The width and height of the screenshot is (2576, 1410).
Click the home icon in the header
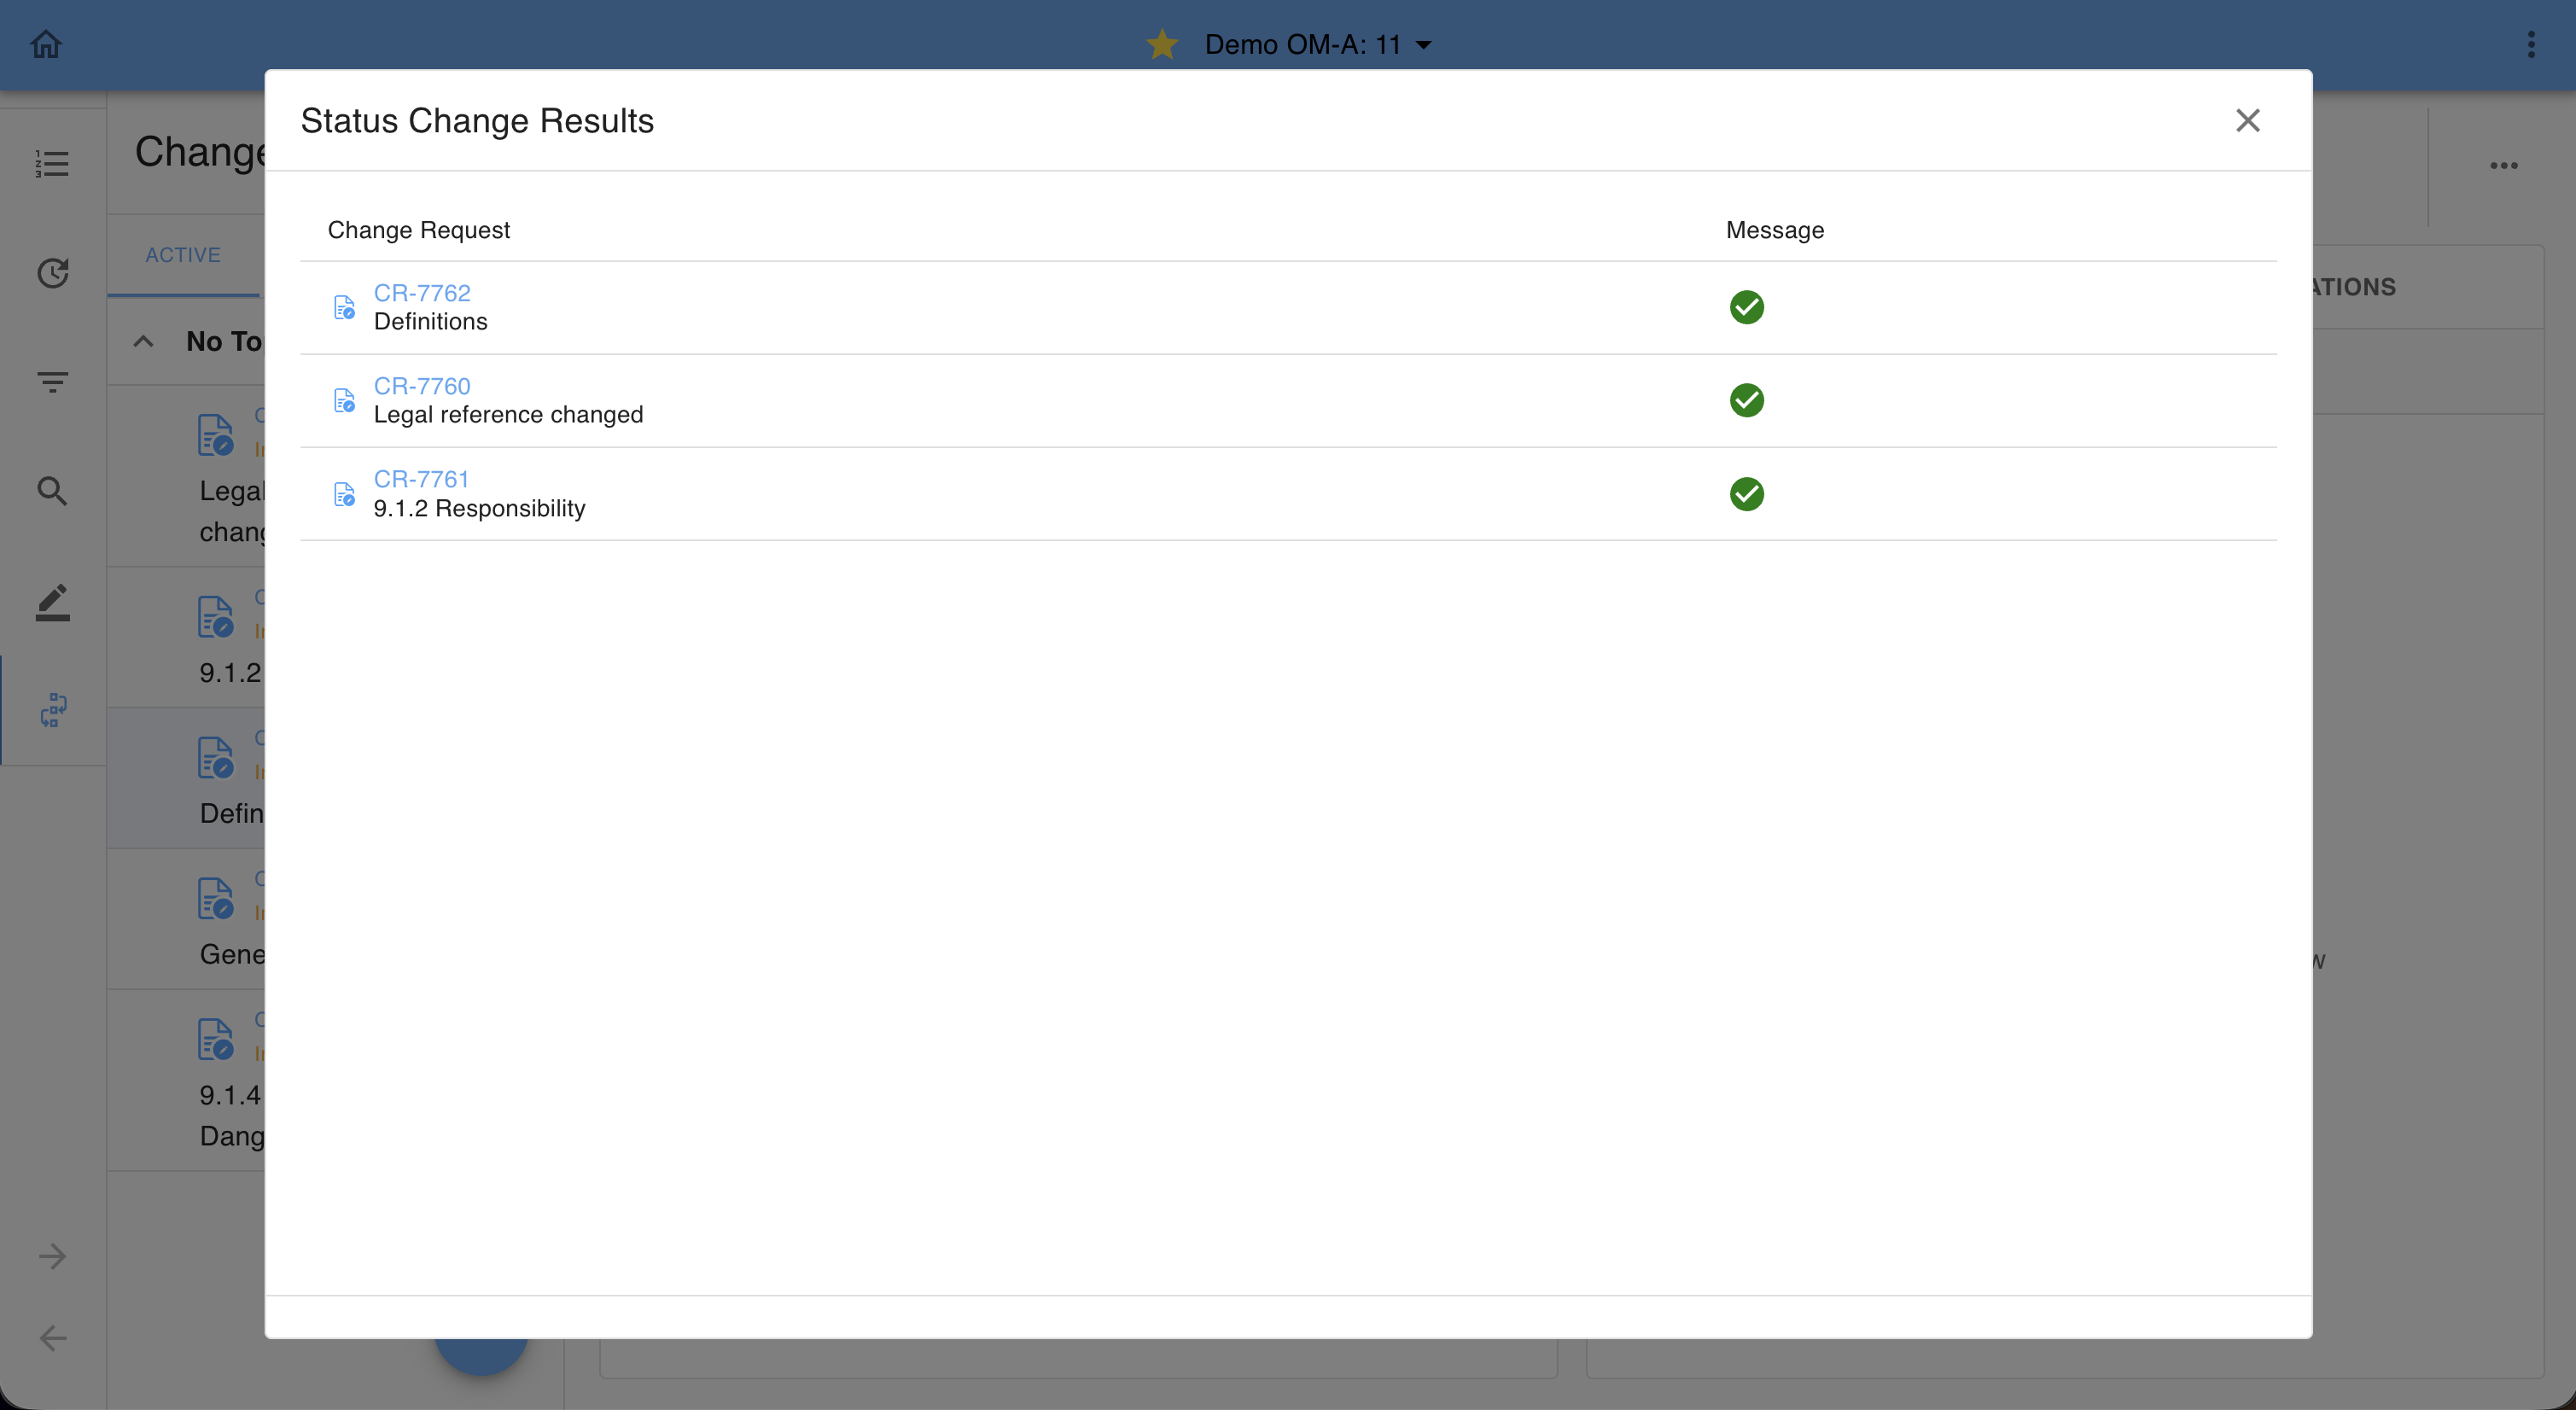[x=46, y=44]
